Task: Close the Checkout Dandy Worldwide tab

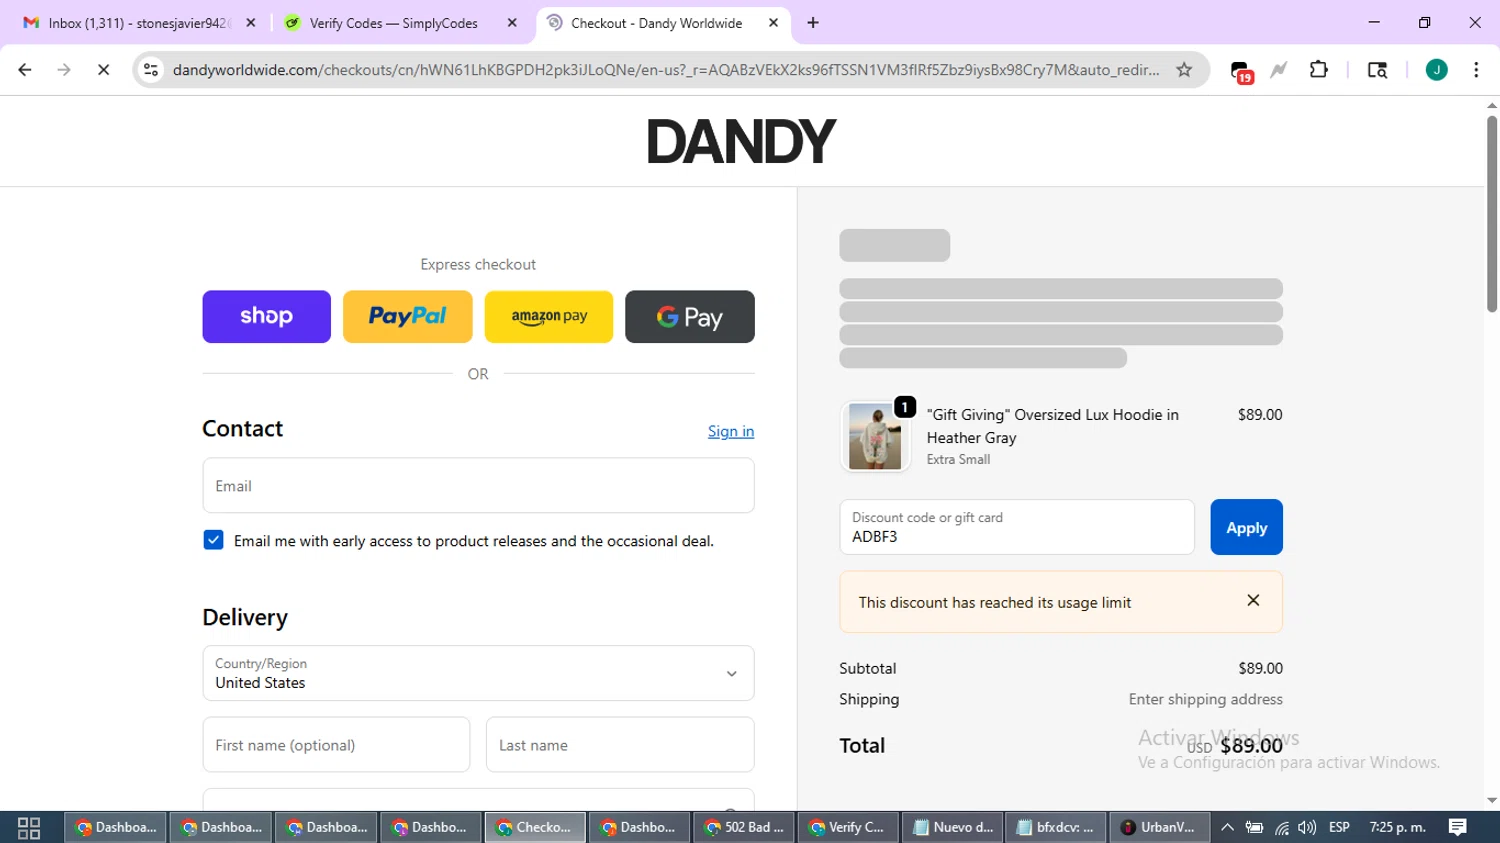Action: click(773, 23)
